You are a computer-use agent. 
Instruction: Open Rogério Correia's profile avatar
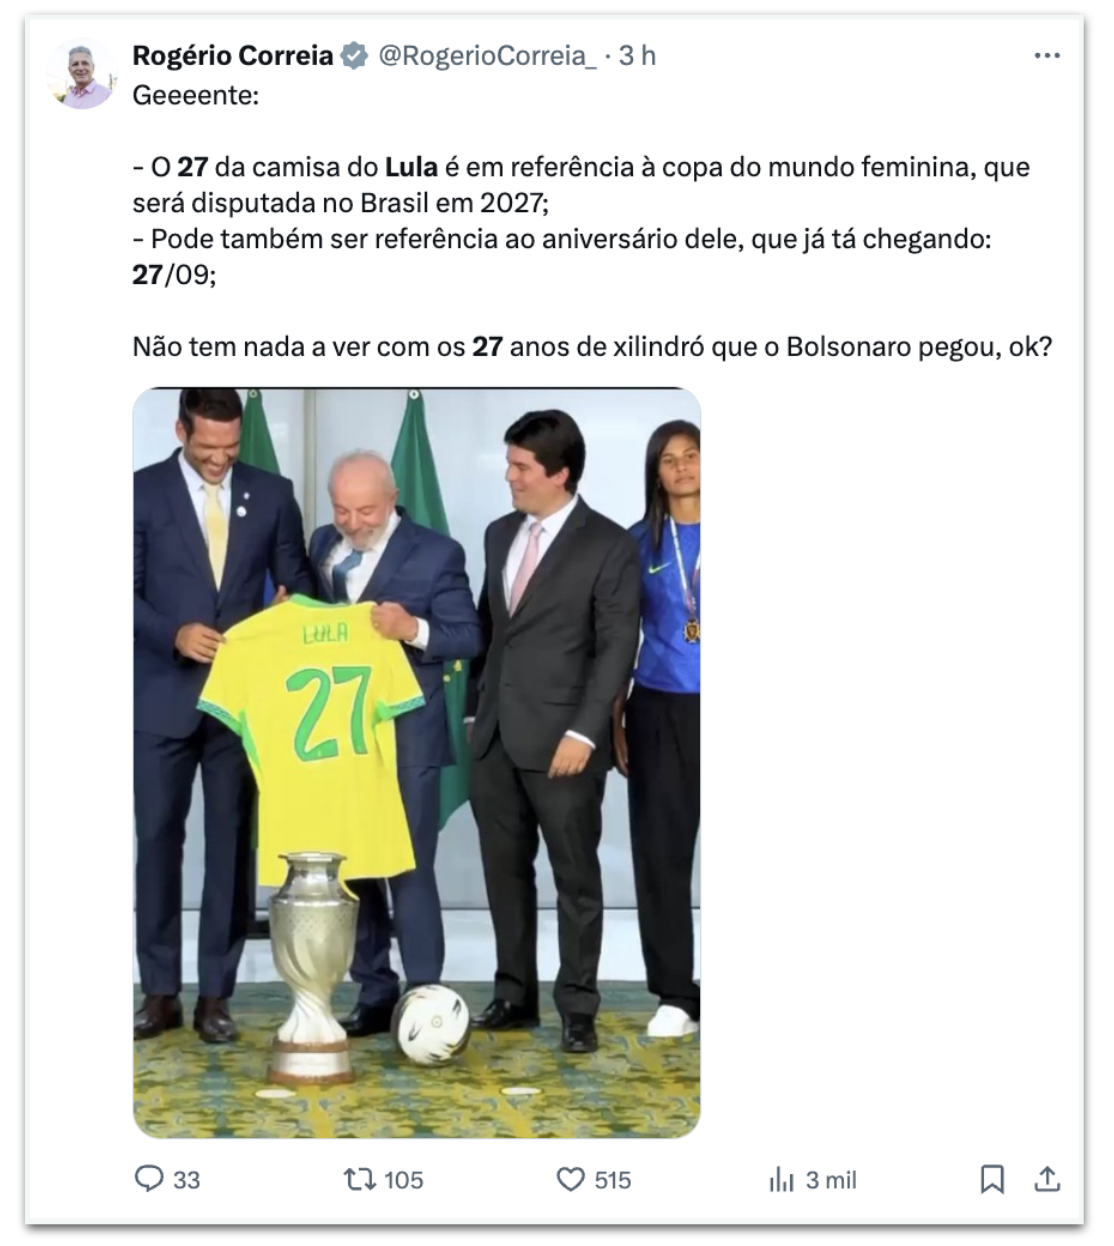[x=83, y=75]
